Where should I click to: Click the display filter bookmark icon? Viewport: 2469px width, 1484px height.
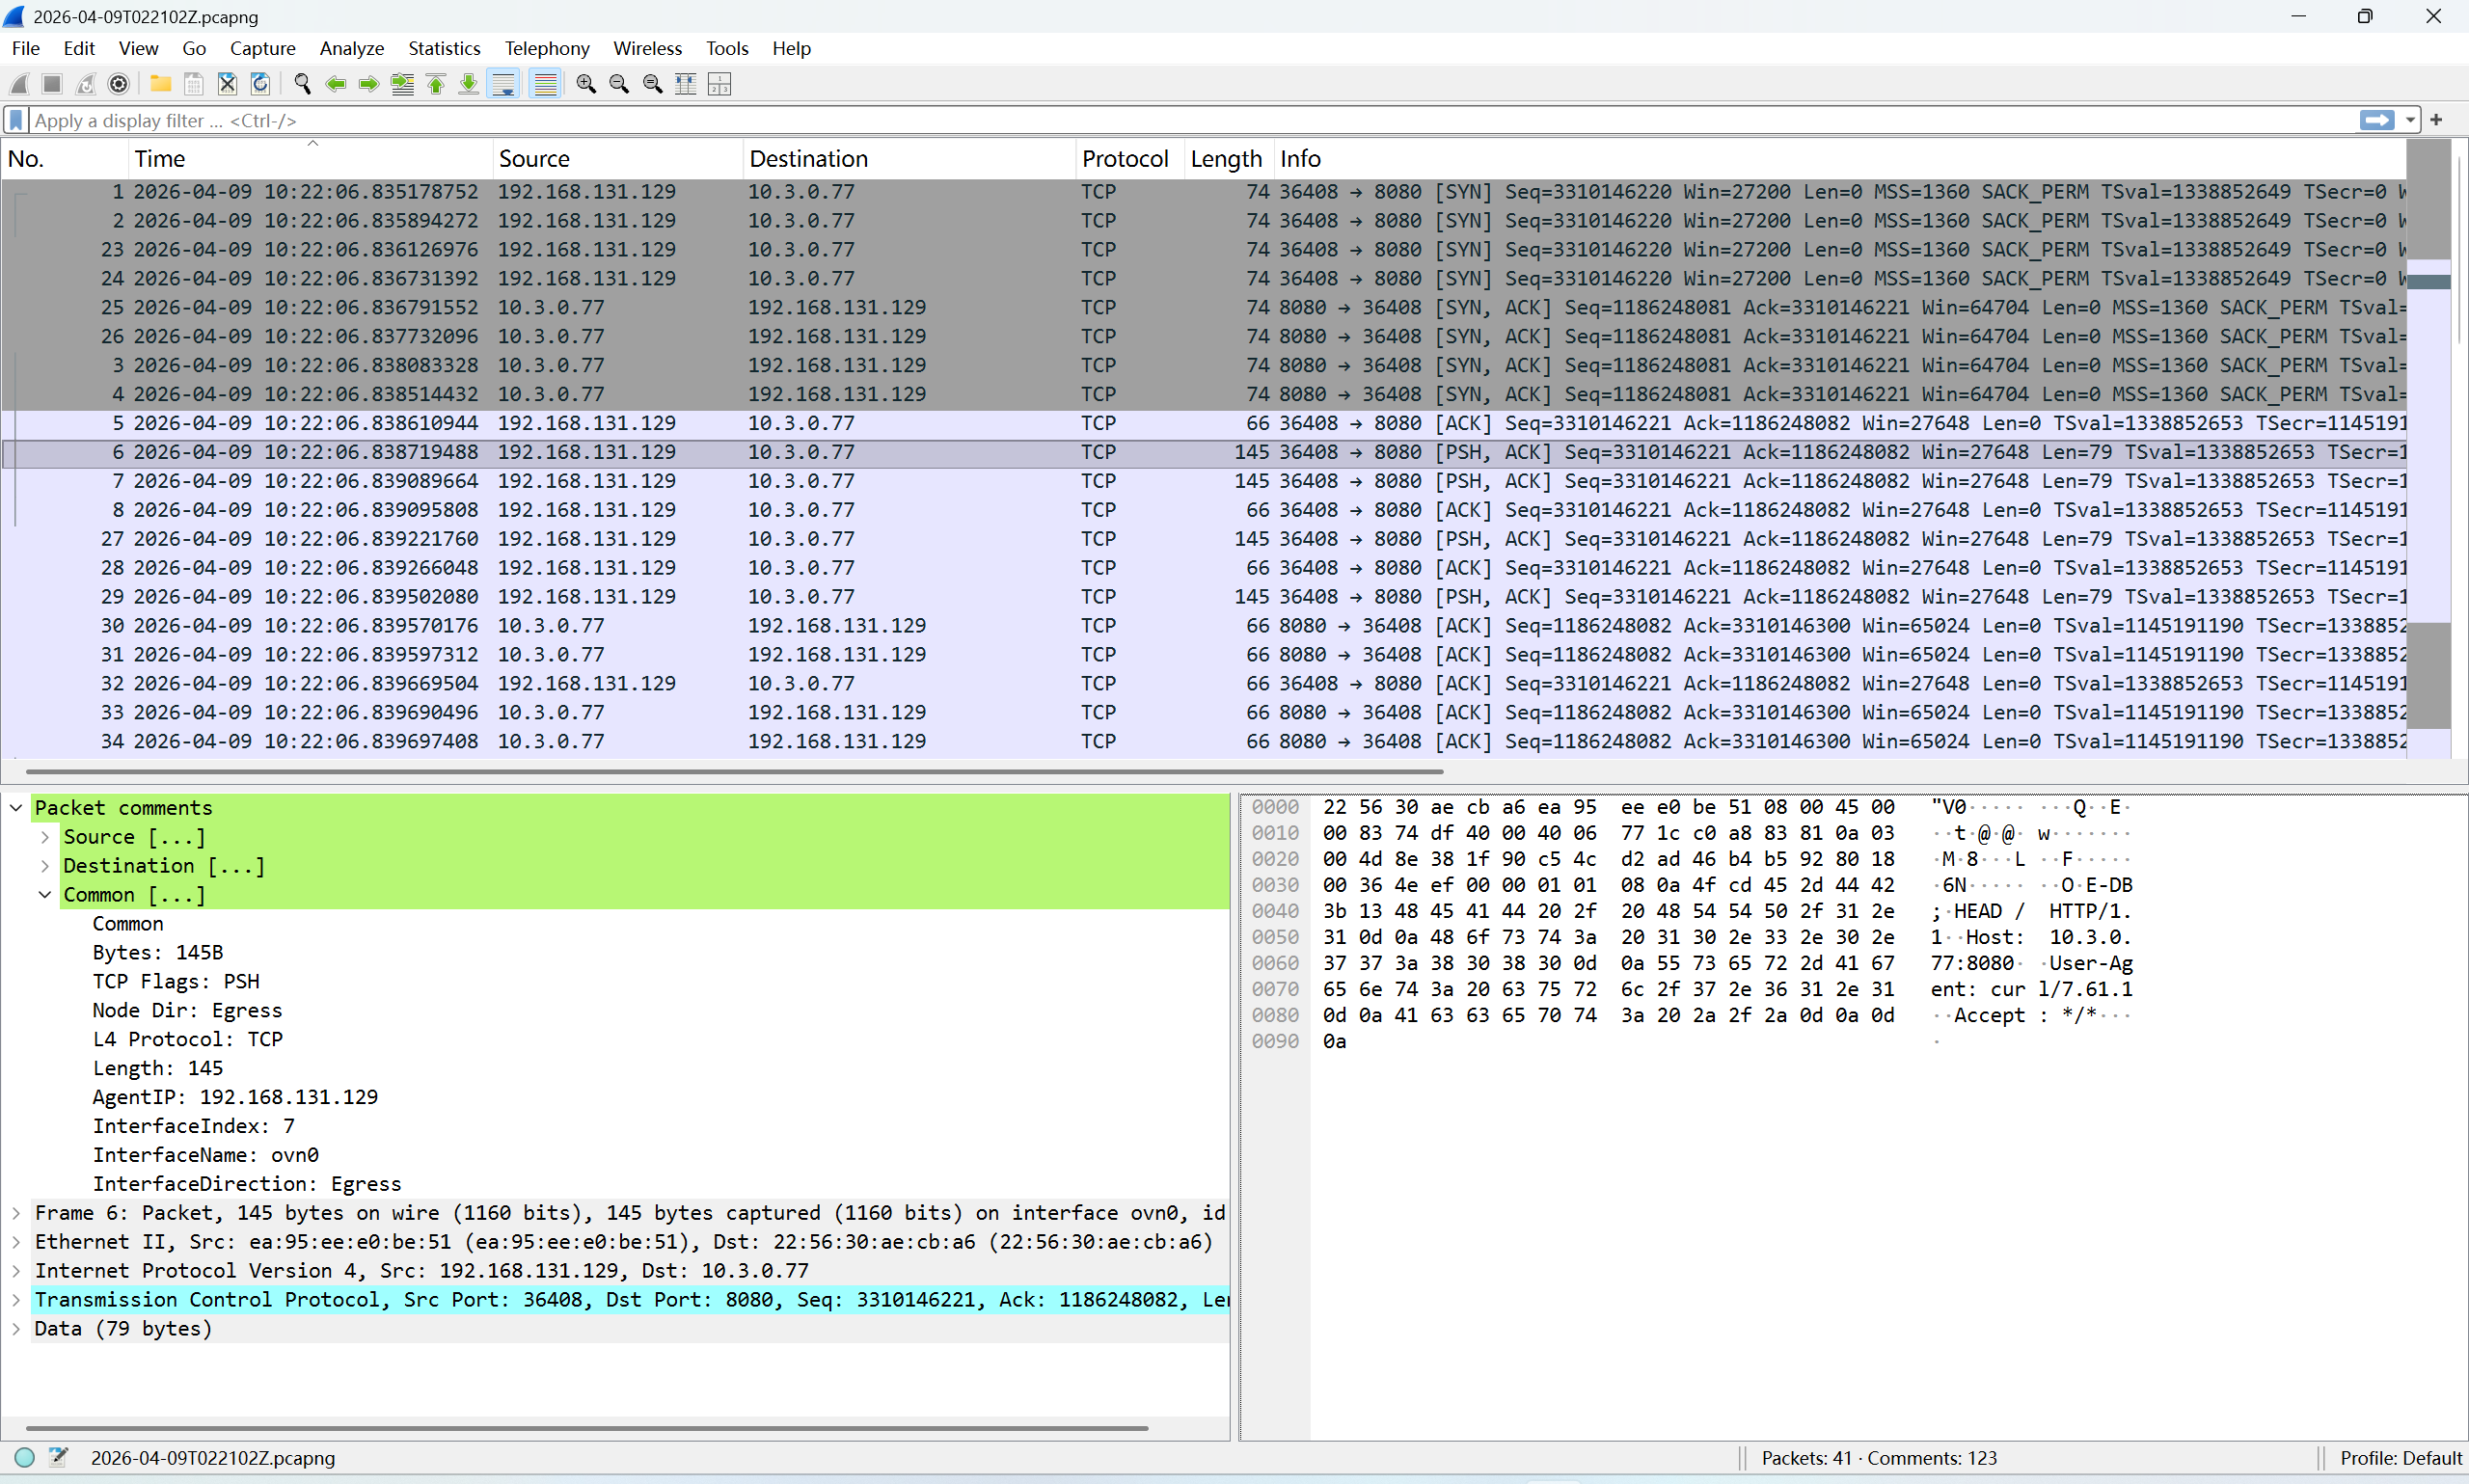(x=16, y=120)
